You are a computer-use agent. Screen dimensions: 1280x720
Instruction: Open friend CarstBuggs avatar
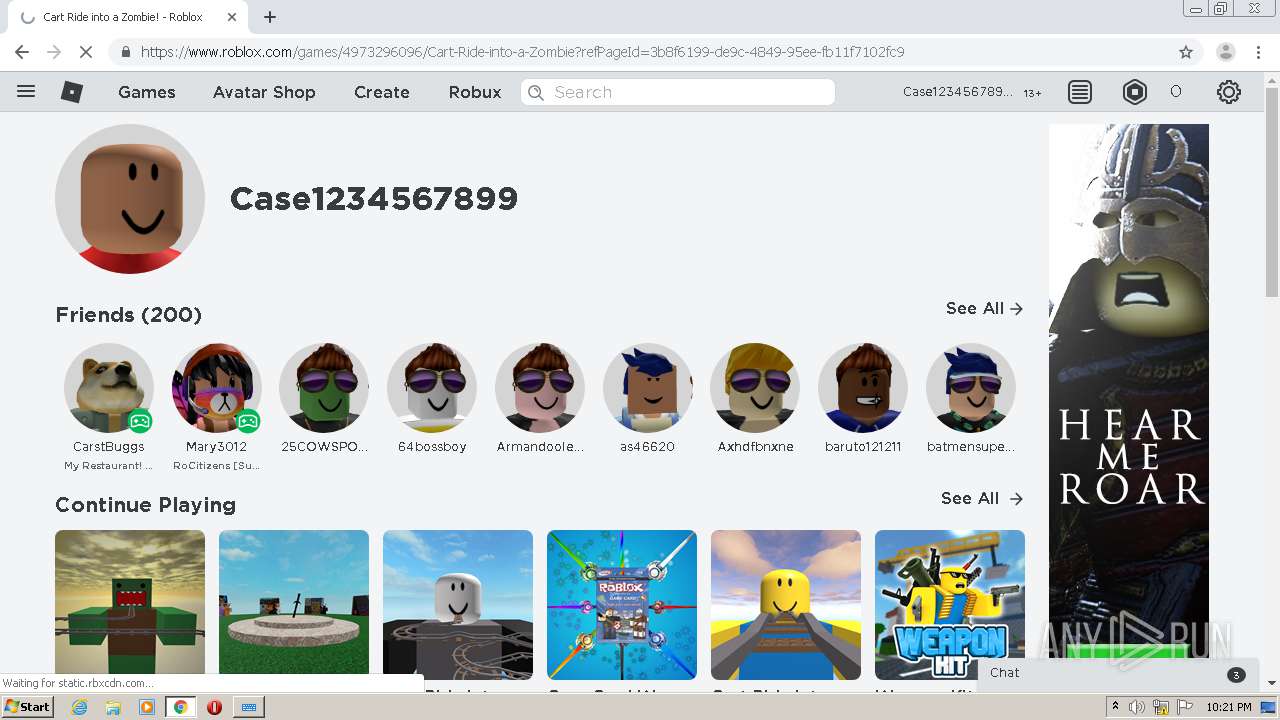pyautogui.click(x=109, y=388)
